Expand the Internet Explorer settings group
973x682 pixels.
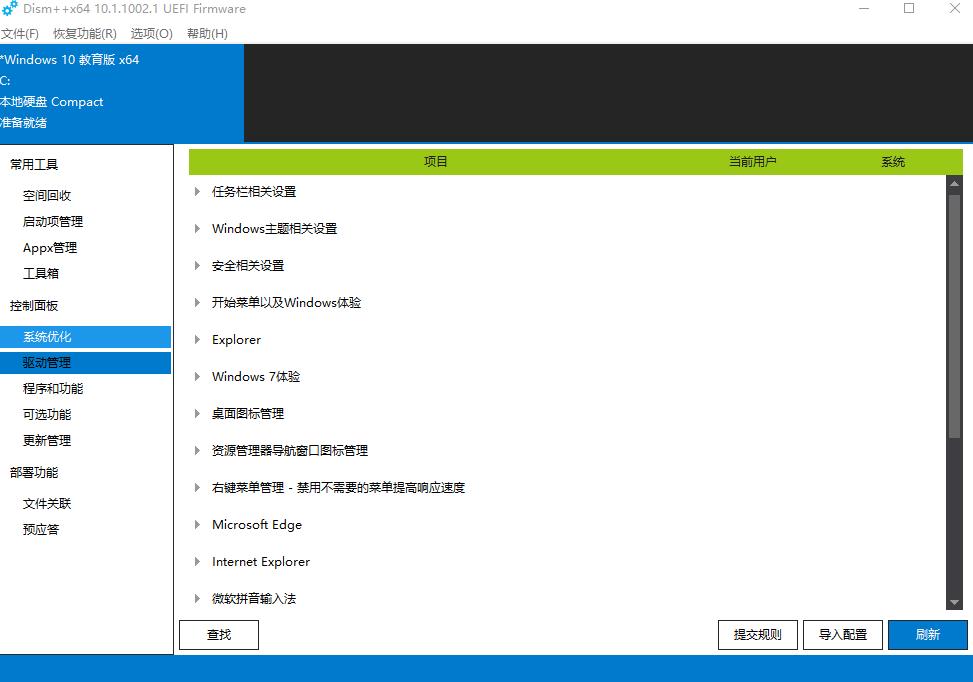point(196,561)
